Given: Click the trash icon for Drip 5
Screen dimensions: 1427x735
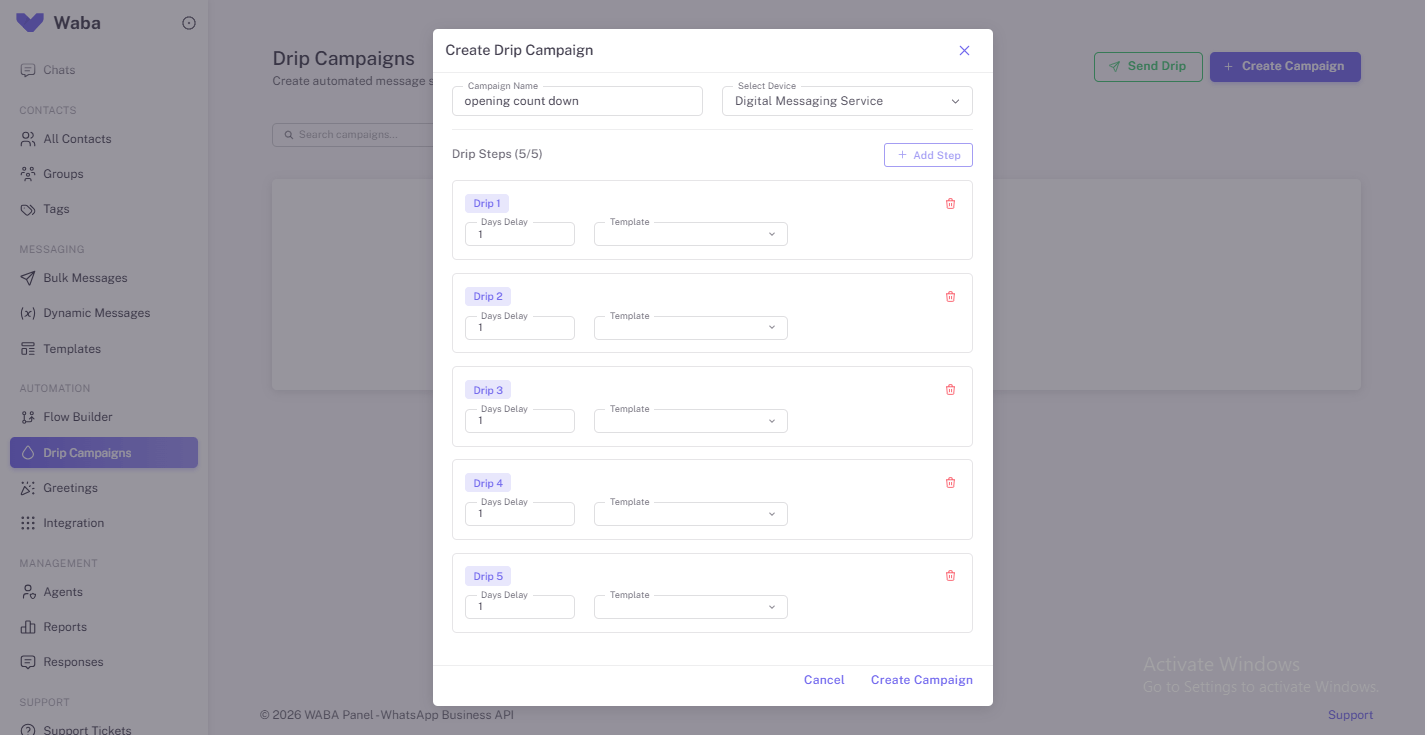Looking at the screenshot, I should pos(950,576).
